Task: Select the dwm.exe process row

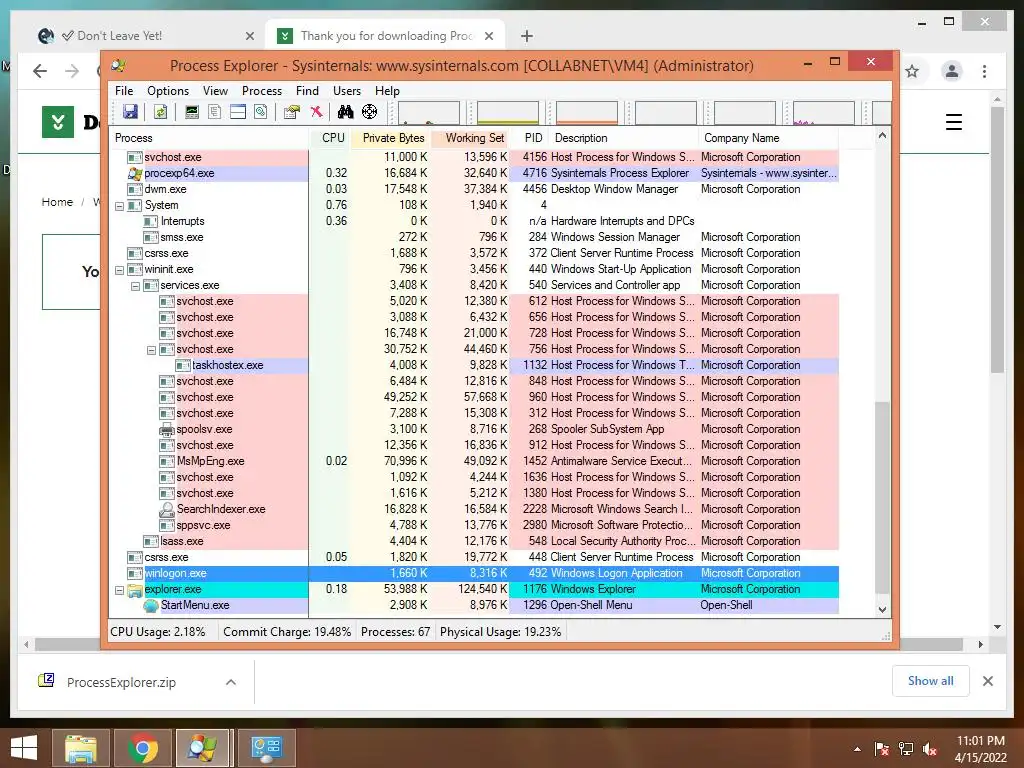Action: point(473,189)
